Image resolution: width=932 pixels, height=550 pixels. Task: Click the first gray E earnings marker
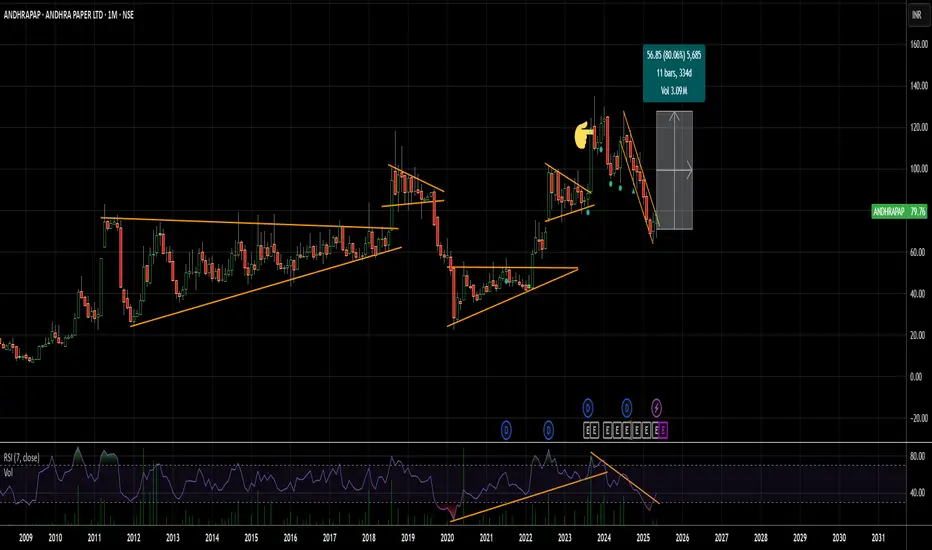(588, 430)
